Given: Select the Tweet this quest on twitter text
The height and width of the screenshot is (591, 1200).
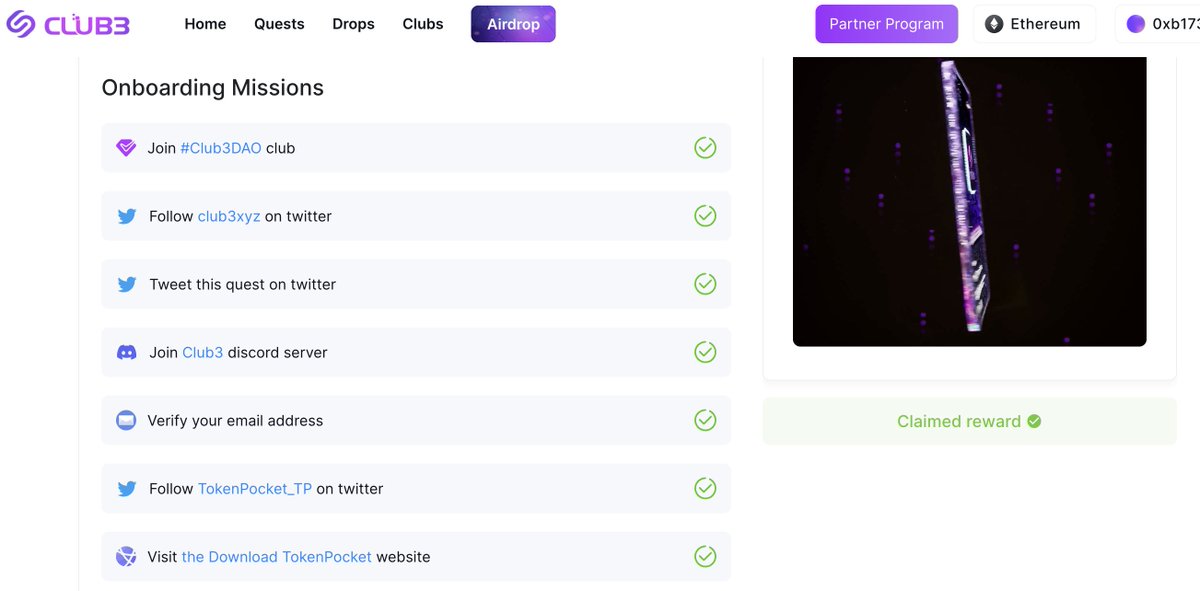Looking at the screenshot, I should [x=243, y=284].
